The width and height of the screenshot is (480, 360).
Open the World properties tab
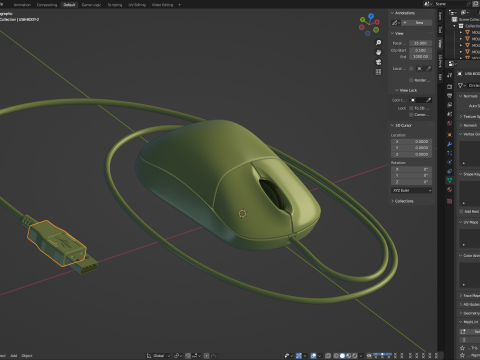(x=450, y=123)
